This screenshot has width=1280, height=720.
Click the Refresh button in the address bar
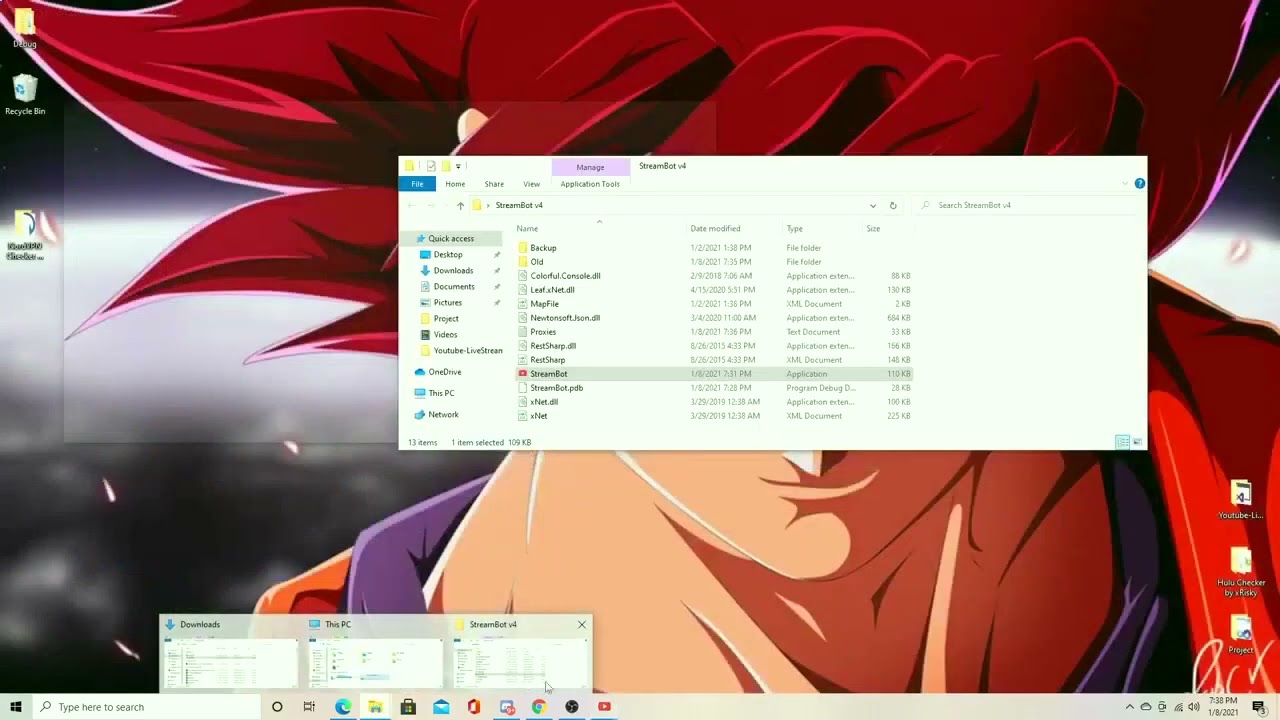click(893, 205)
